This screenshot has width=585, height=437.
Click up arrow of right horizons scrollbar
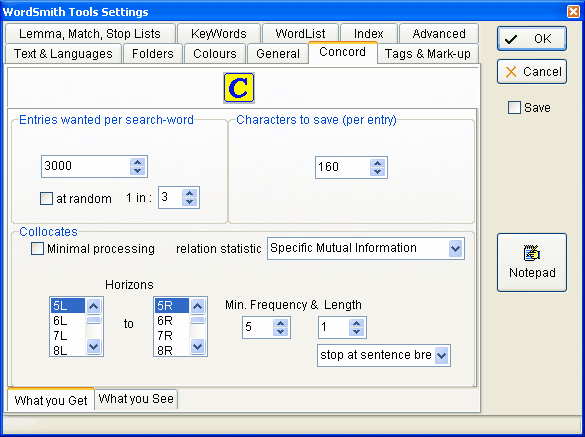point(197,306)
